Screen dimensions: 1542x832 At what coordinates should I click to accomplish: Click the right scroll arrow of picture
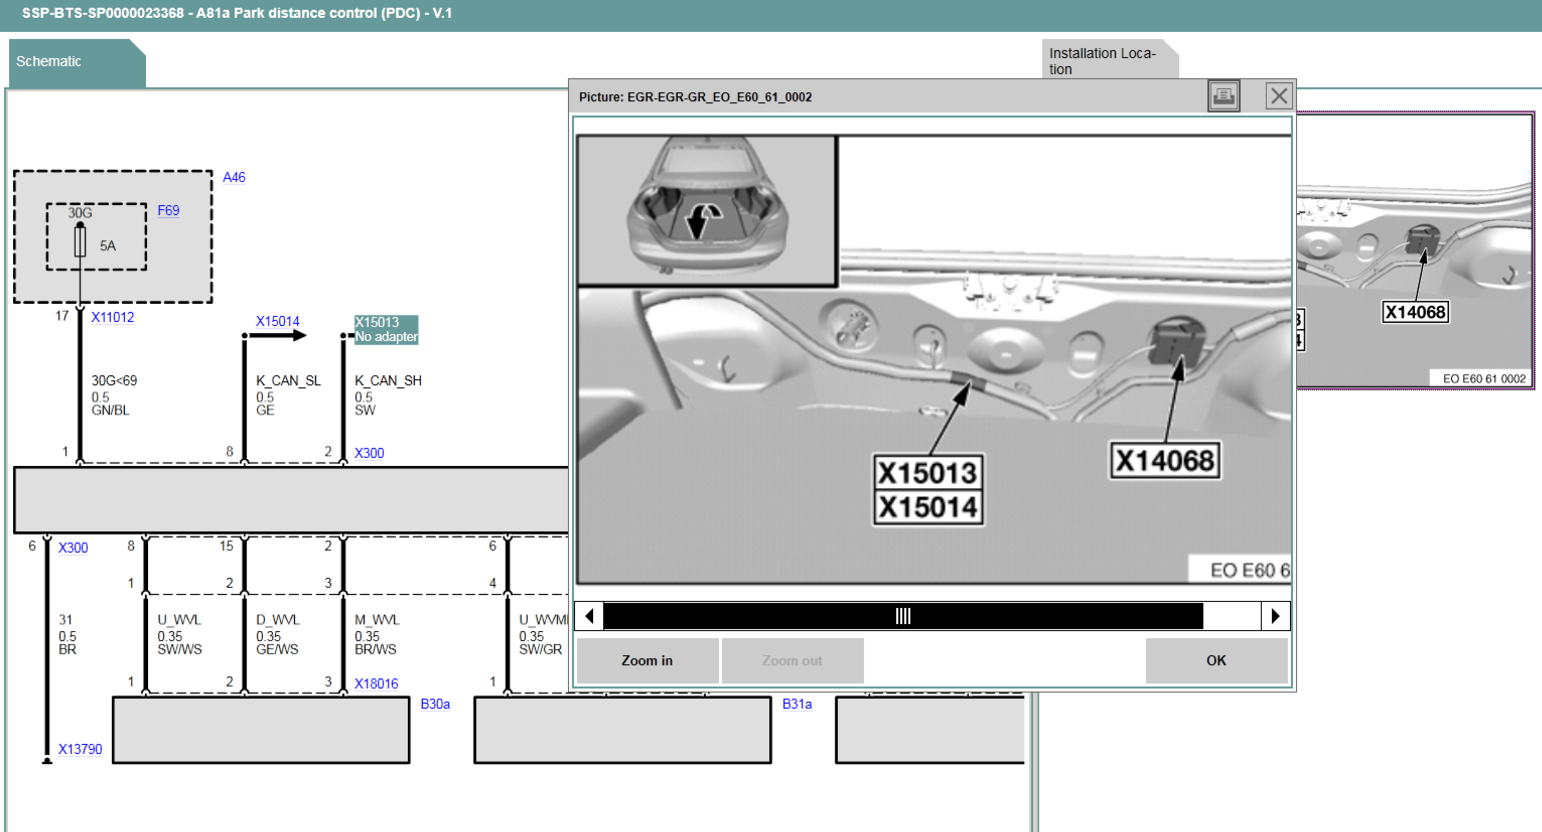[1275, 616]
